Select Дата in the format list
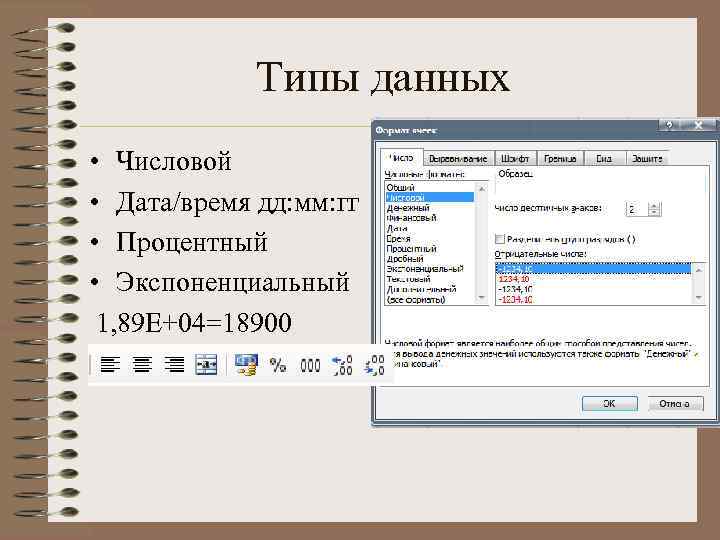 click(430, 228)
